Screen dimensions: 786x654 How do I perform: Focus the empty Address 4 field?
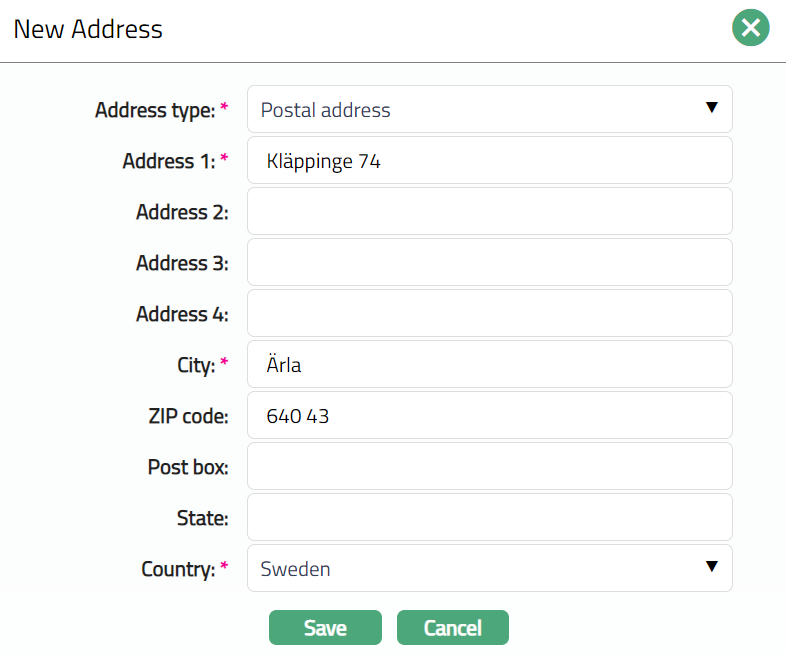tap(489, 313)
